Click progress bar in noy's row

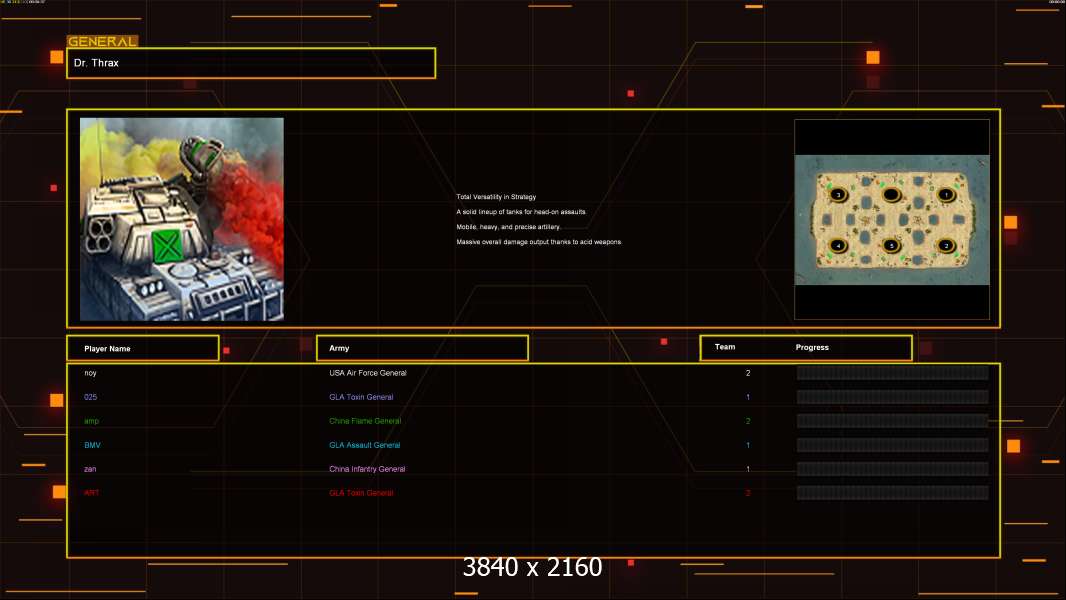tap(893, 372)
